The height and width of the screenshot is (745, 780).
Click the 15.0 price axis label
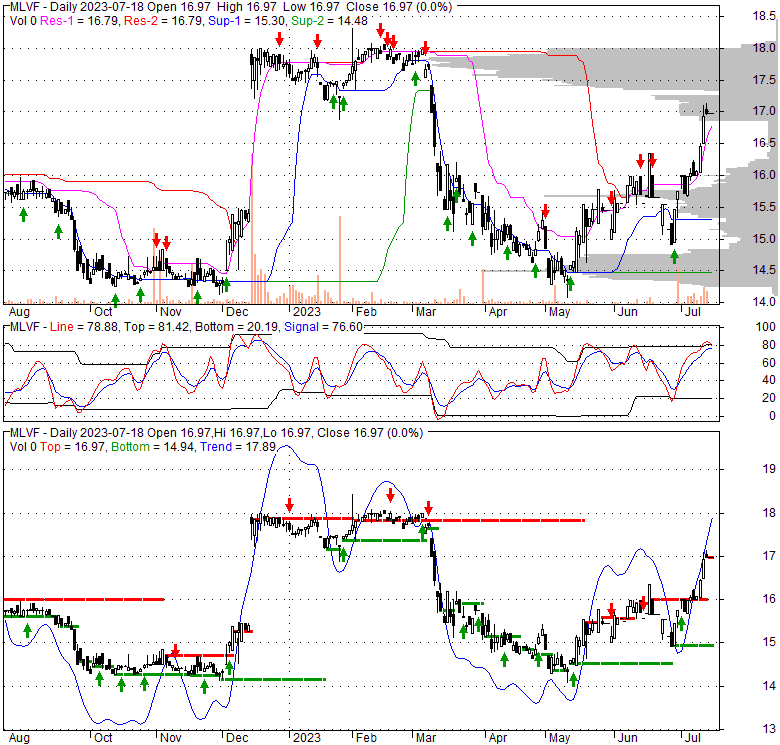tap(764, 239)
